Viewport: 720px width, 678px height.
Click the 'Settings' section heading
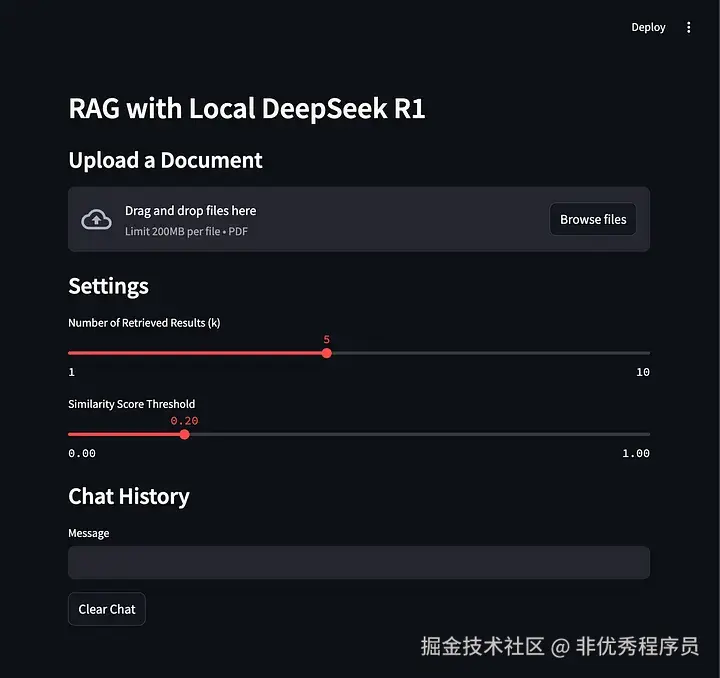108,286
